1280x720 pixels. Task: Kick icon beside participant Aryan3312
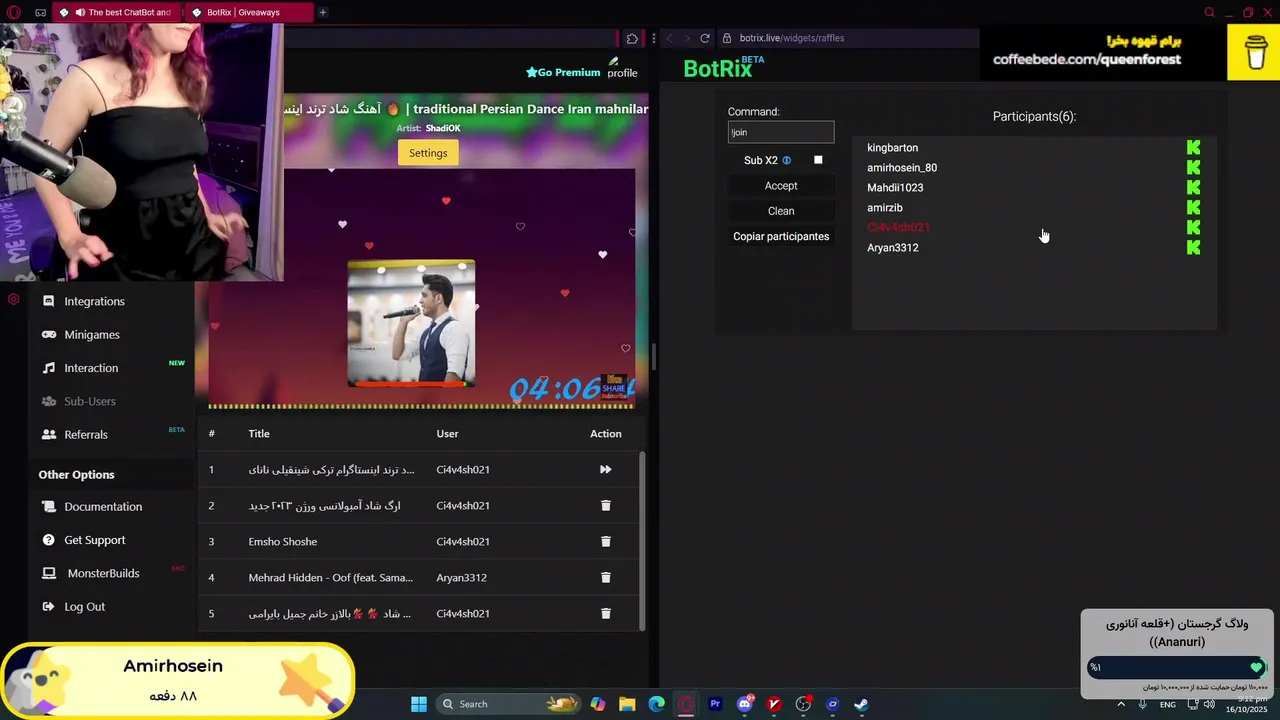[1193, 247]
